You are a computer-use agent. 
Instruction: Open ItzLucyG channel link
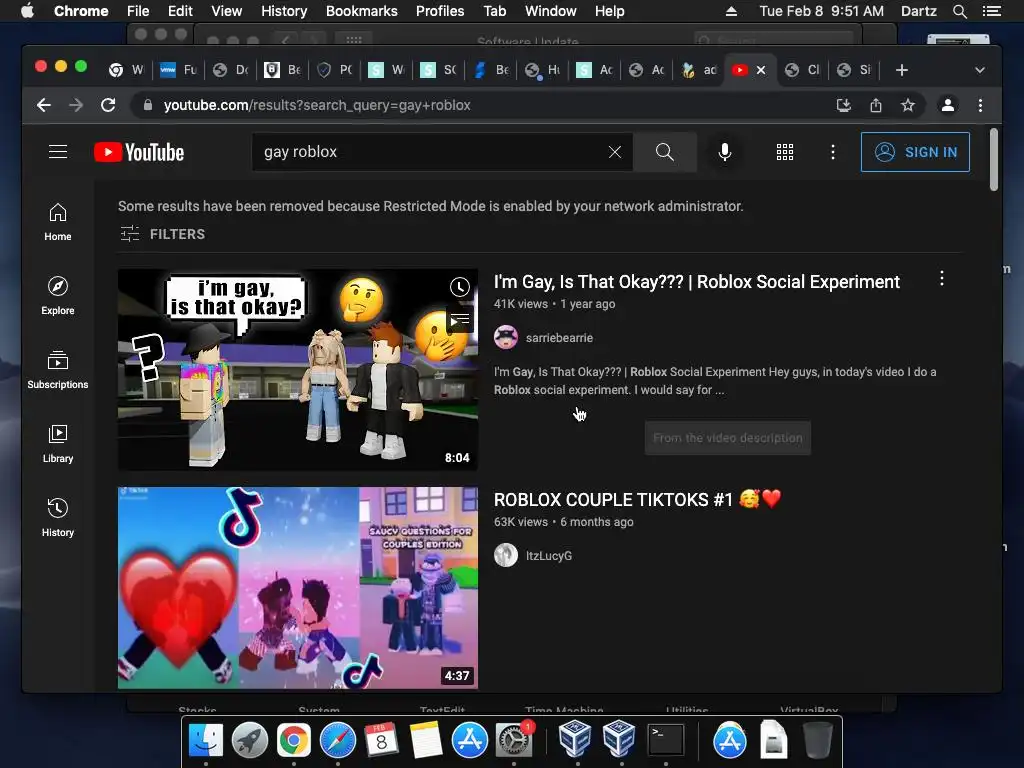click(x=549, y=556)
